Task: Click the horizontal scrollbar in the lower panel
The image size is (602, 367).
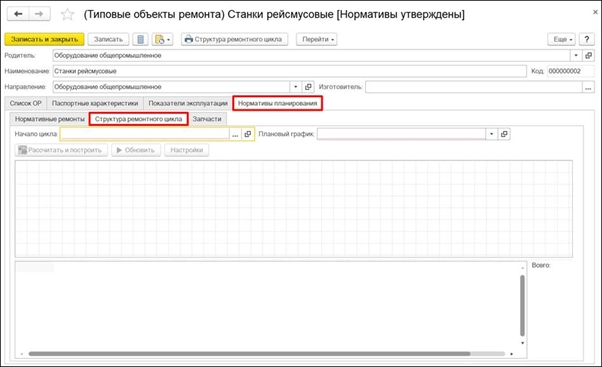Action: [250, 354]
